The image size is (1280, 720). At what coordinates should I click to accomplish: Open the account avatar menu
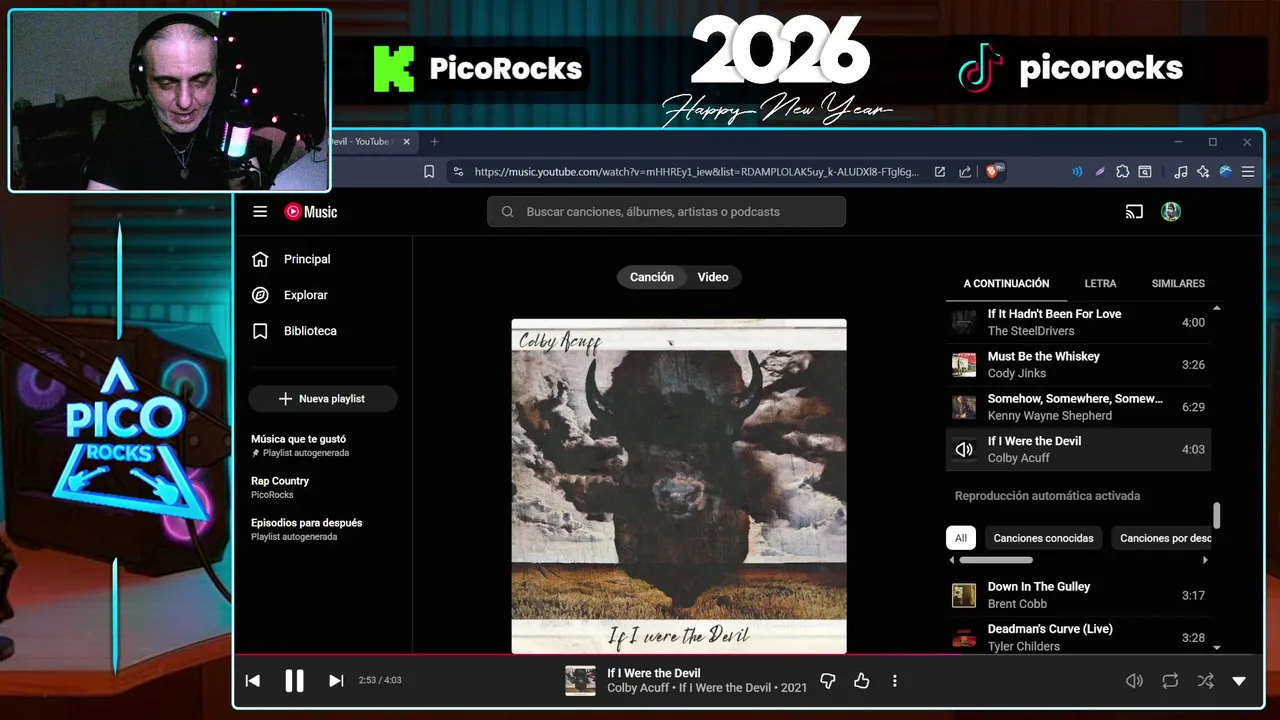coord(1171,212)
